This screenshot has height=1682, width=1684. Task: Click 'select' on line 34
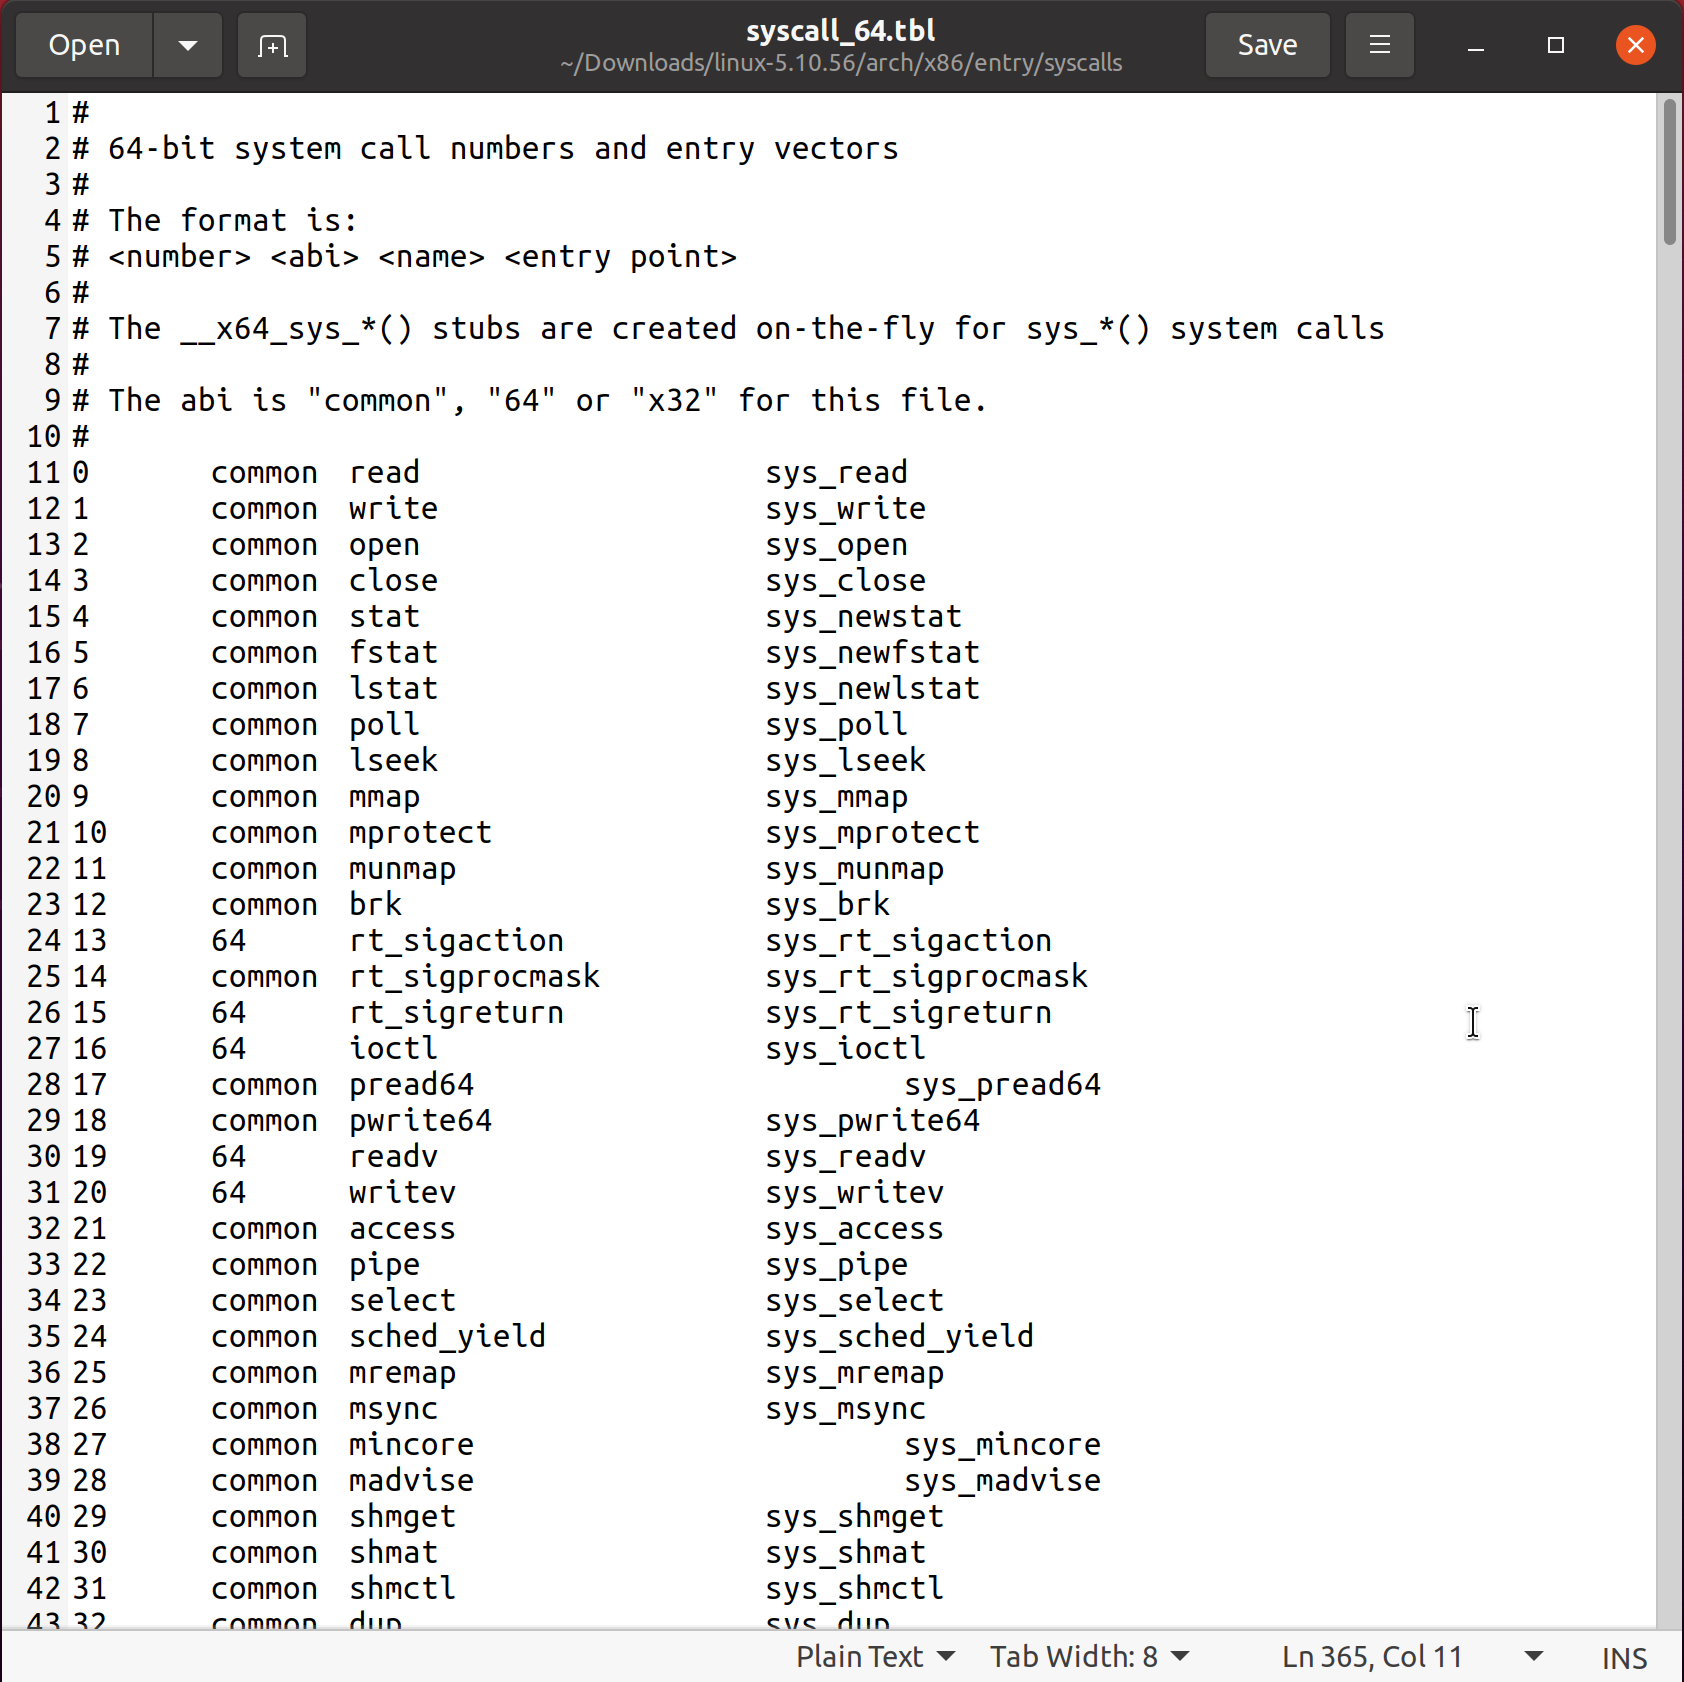coord(402,1300)
